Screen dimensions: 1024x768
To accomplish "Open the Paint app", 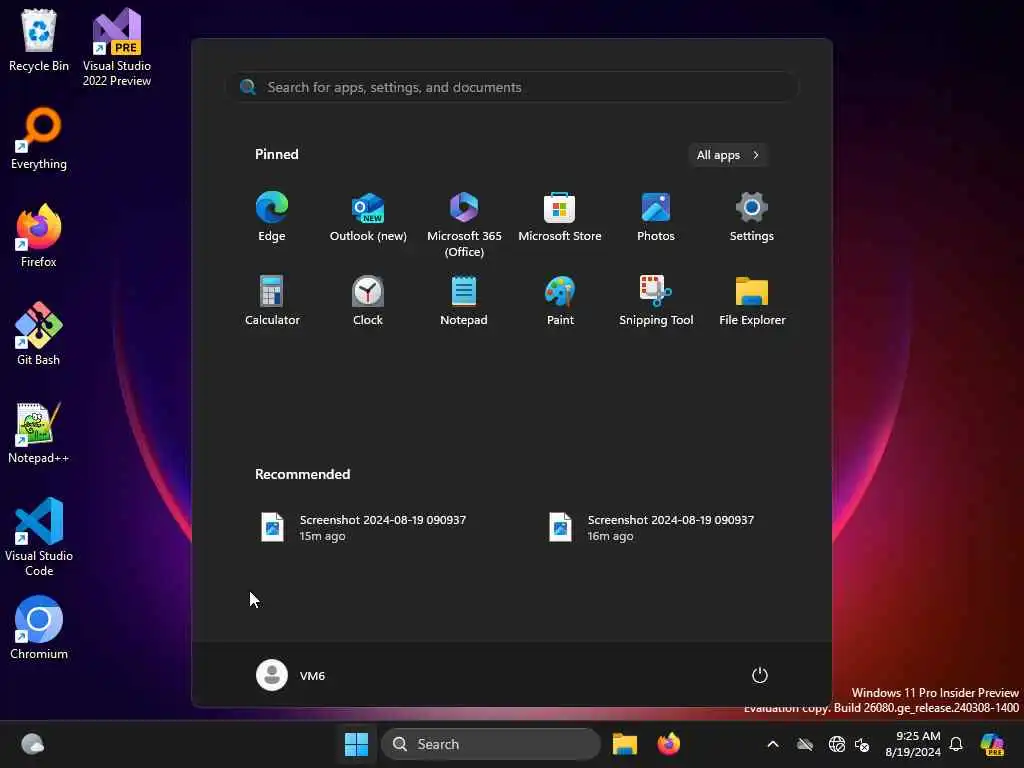I will click(x=560, y=300).
